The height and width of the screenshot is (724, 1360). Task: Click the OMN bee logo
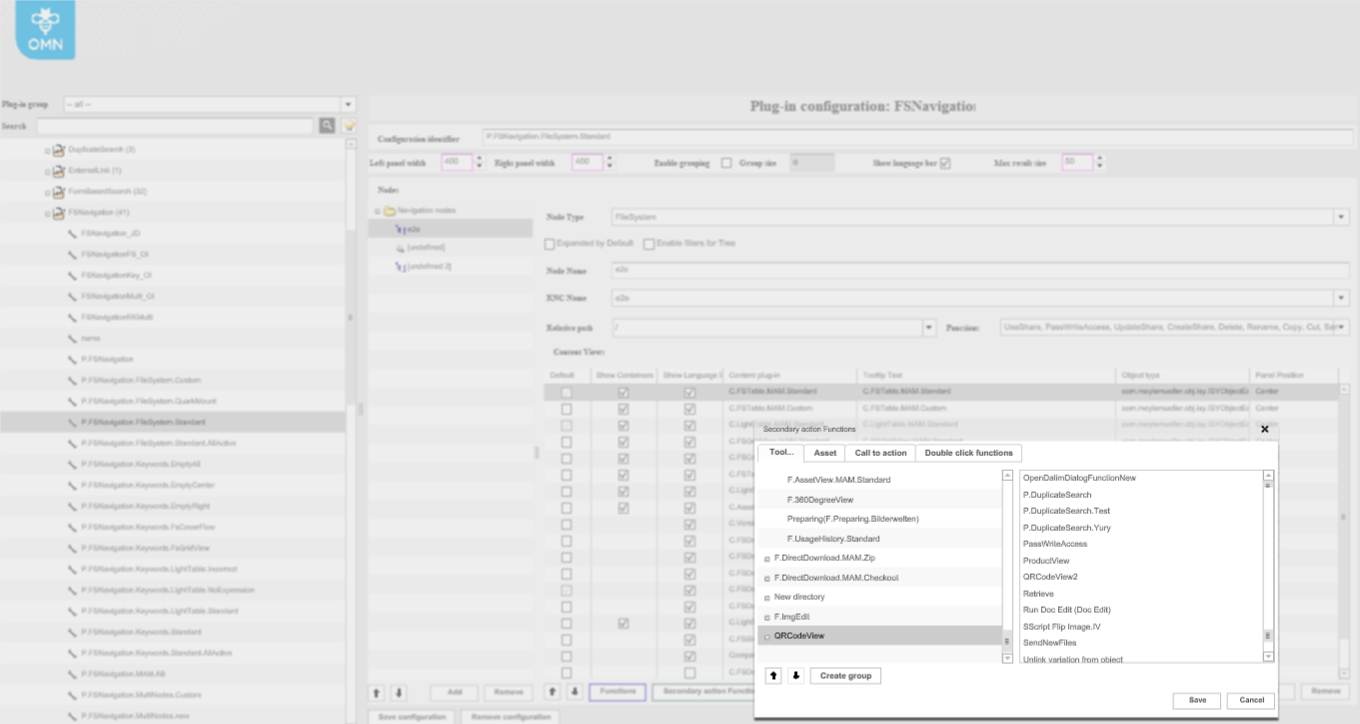point(45,31)
